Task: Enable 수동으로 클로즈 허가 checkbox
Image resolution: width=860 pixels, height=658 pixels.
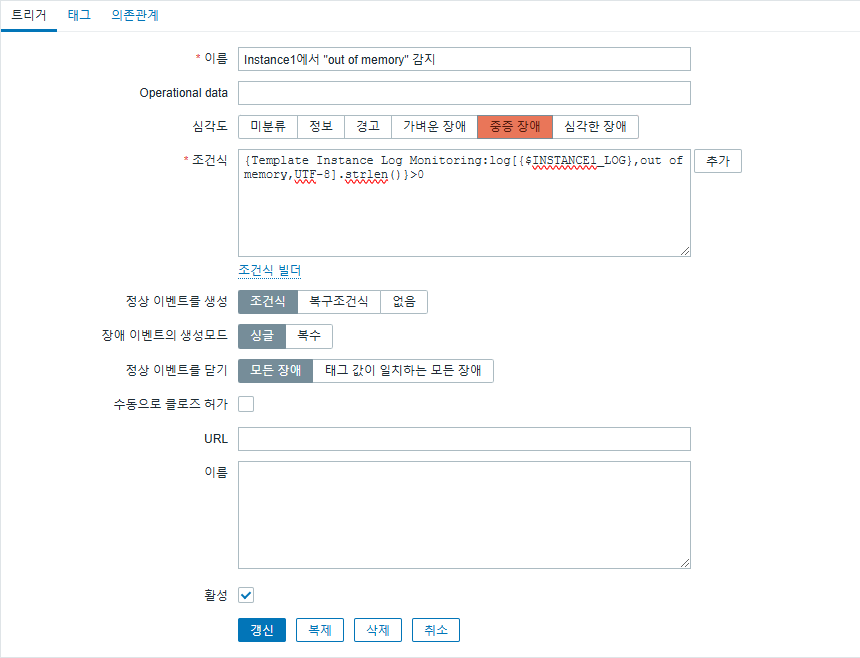Action: 246,404
